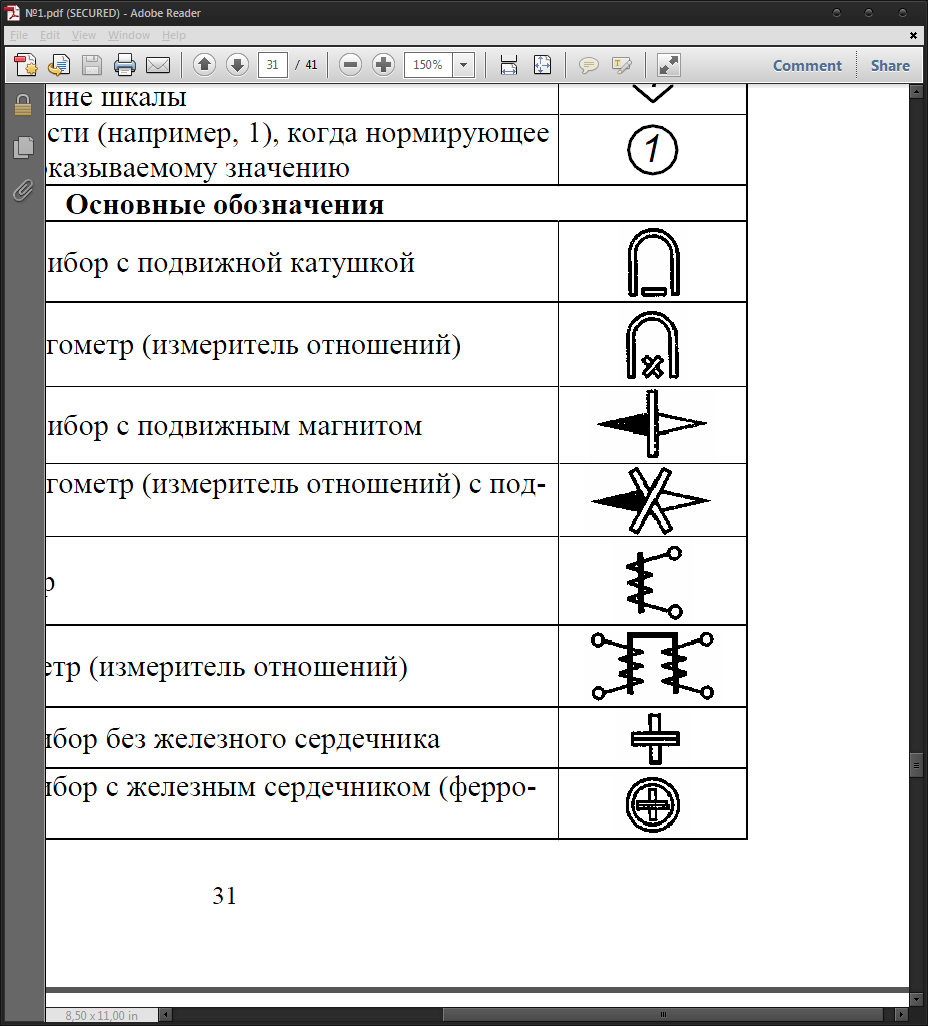Open the Edit menu

click(50, 35)
